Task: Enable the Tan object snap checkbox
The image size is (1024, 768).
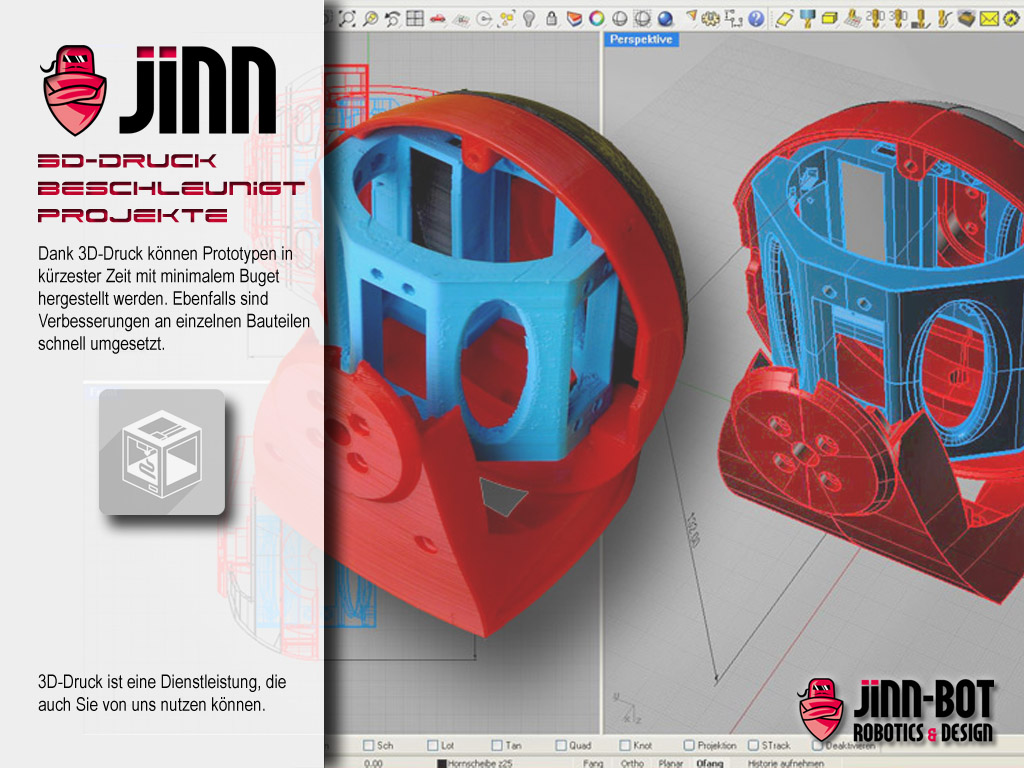Action: pos(497,745)
